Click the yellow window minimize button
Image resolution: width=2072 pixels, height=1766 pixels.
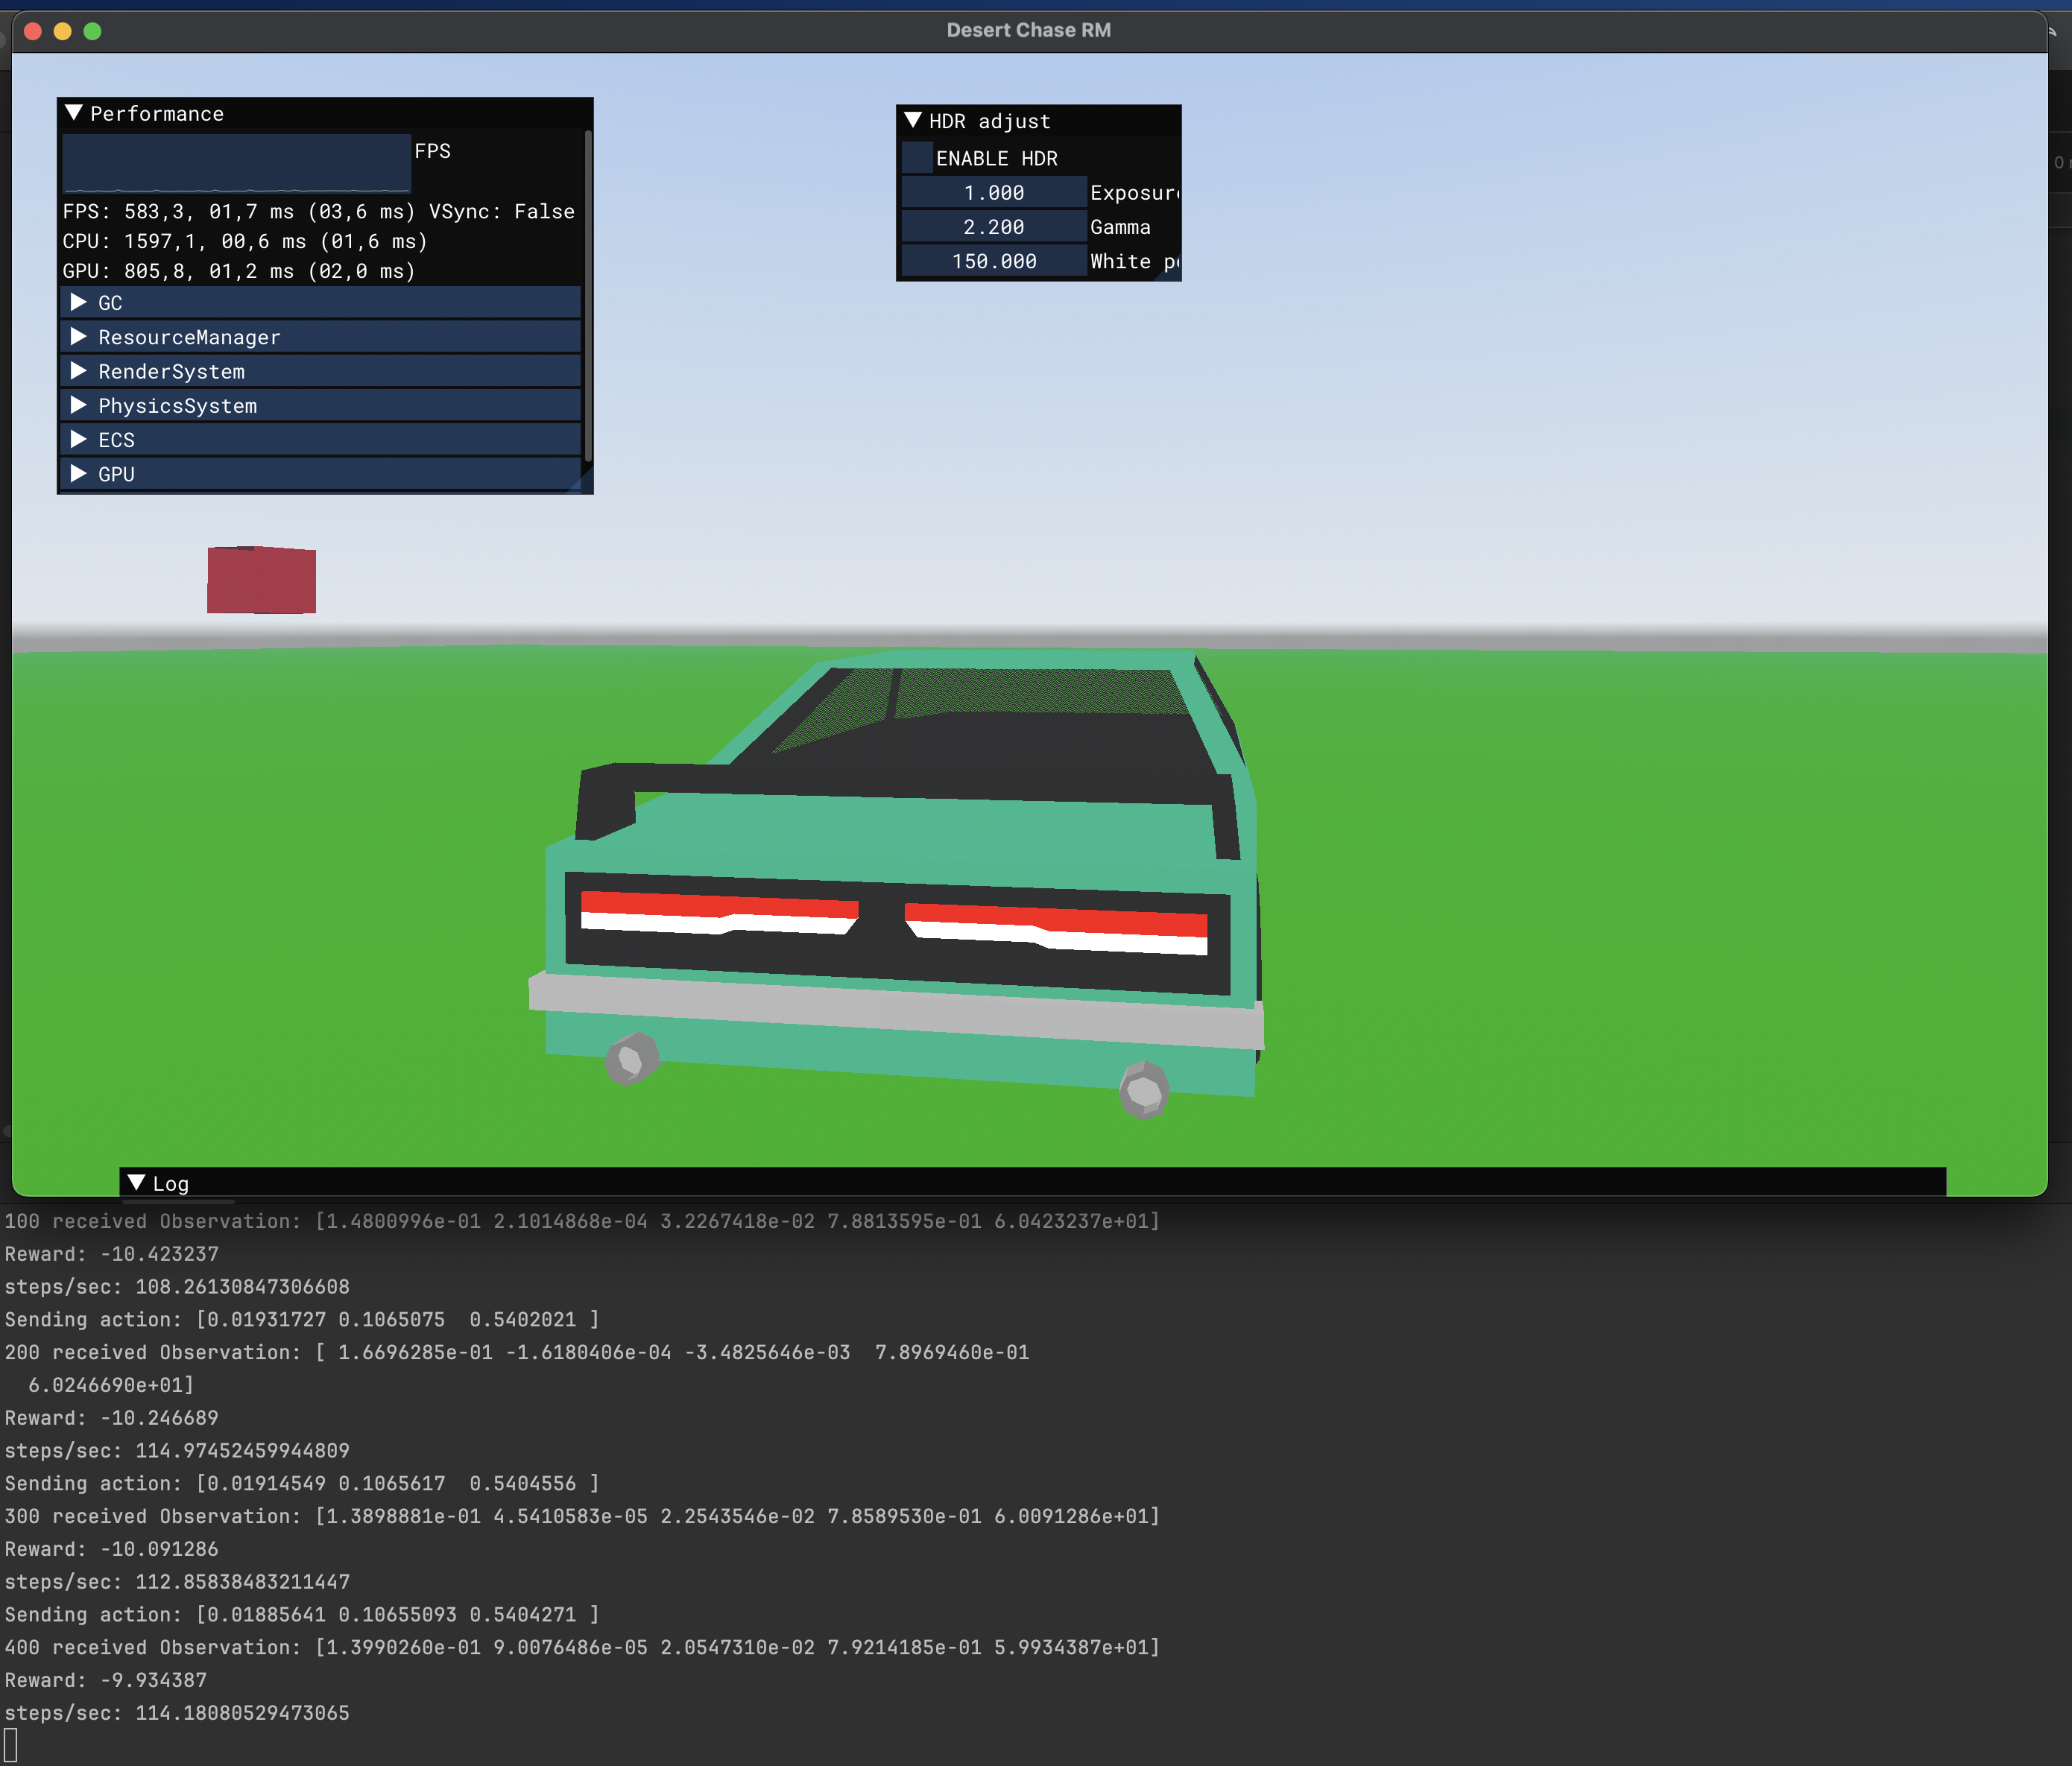pos(62,31)
